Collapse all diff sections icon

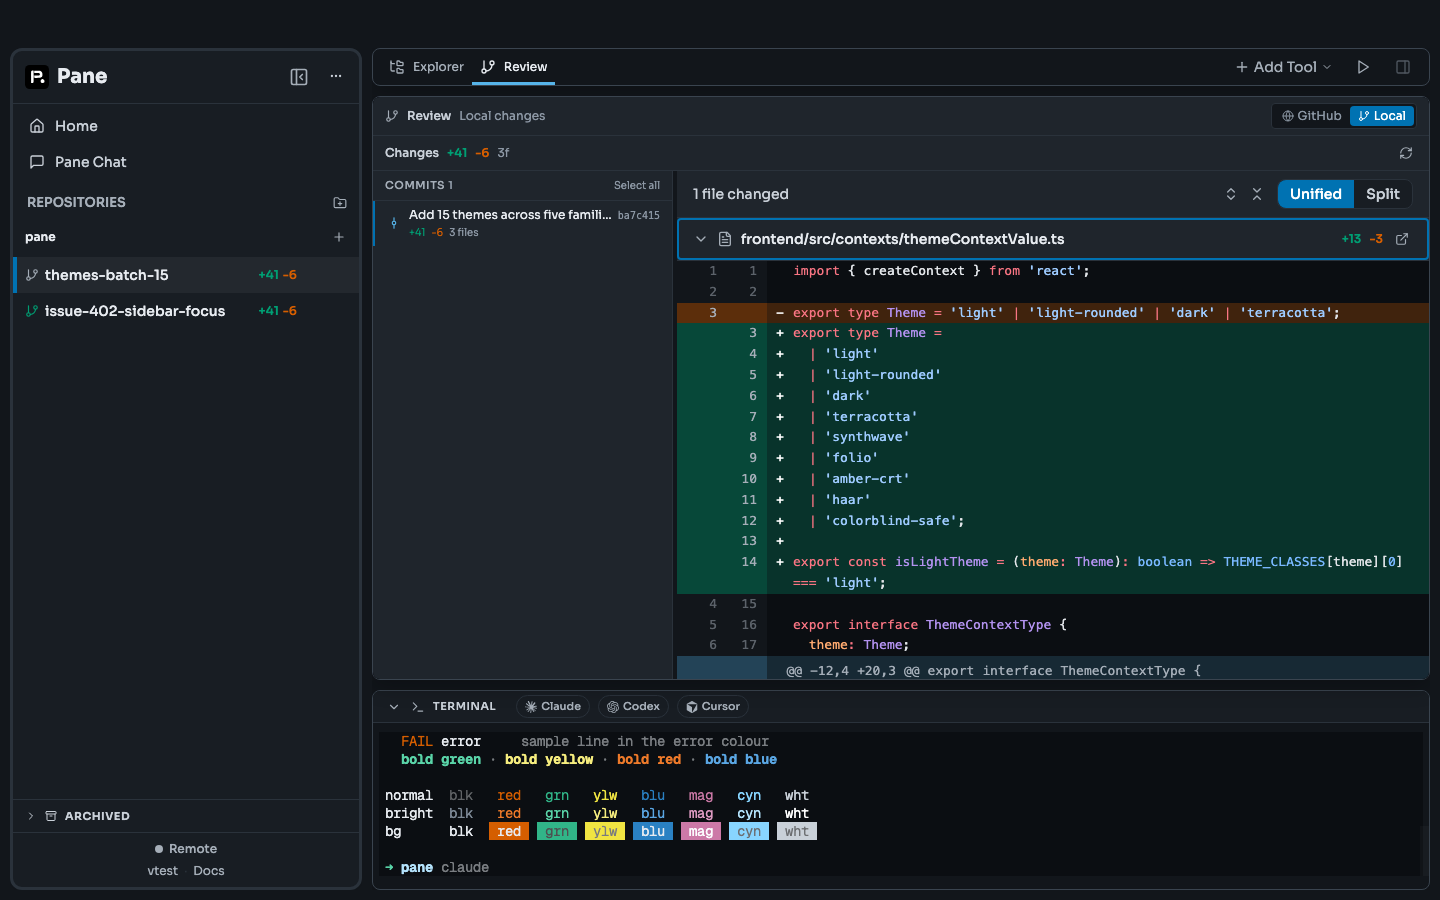tap(1257, 194)
